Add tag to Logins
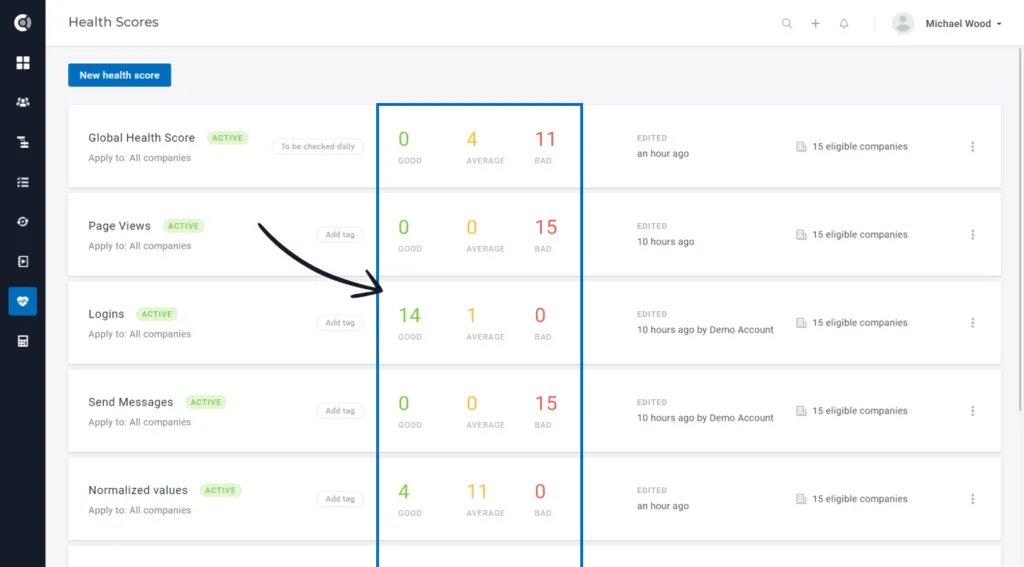 point(340,323)
